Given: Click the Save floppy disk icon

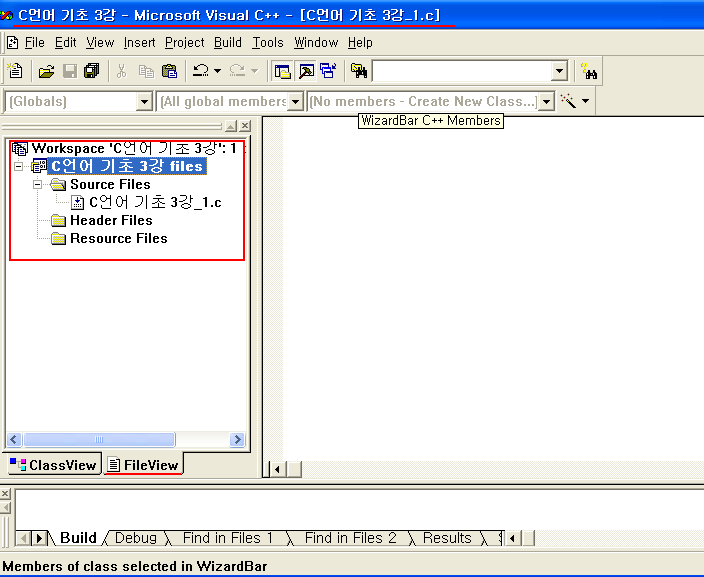Looking at the screenshot, I should coord(70,71).
